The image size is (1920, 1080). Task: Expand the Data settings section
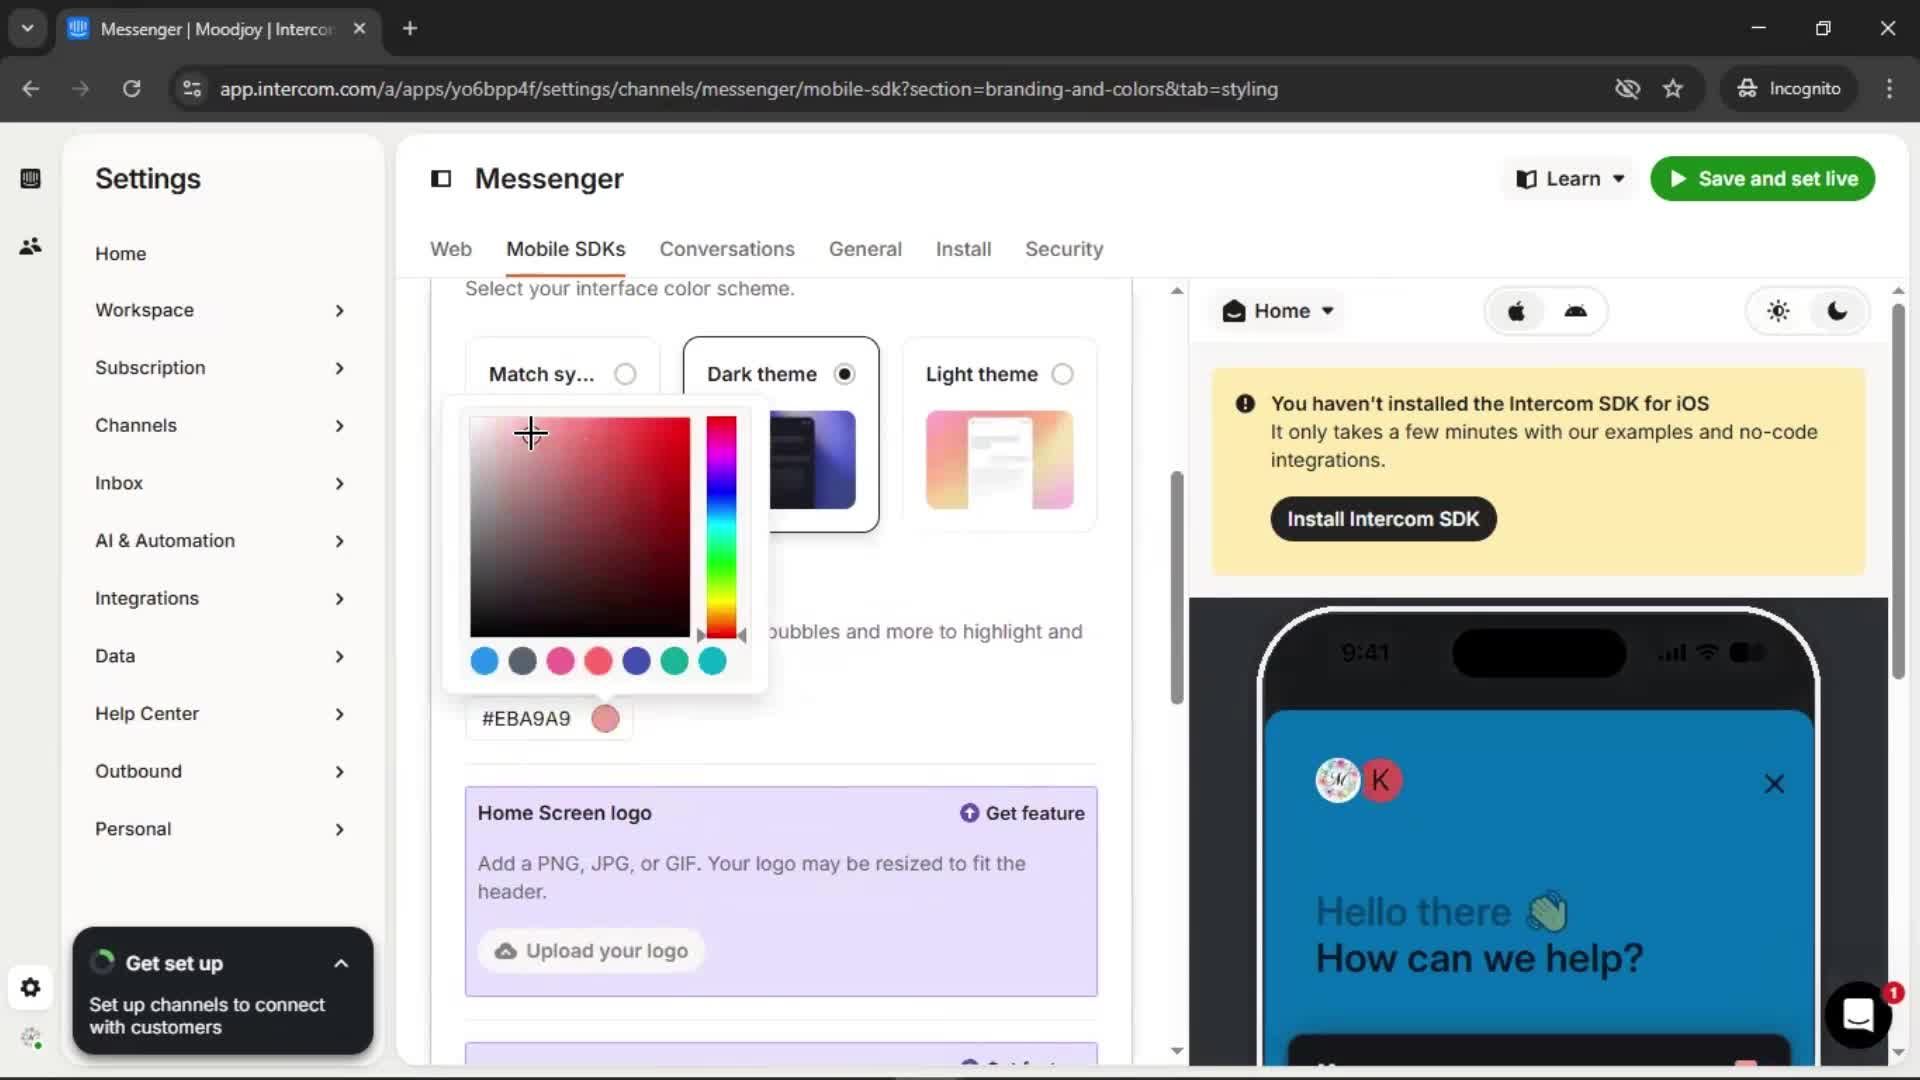click(x=220, y=656)
